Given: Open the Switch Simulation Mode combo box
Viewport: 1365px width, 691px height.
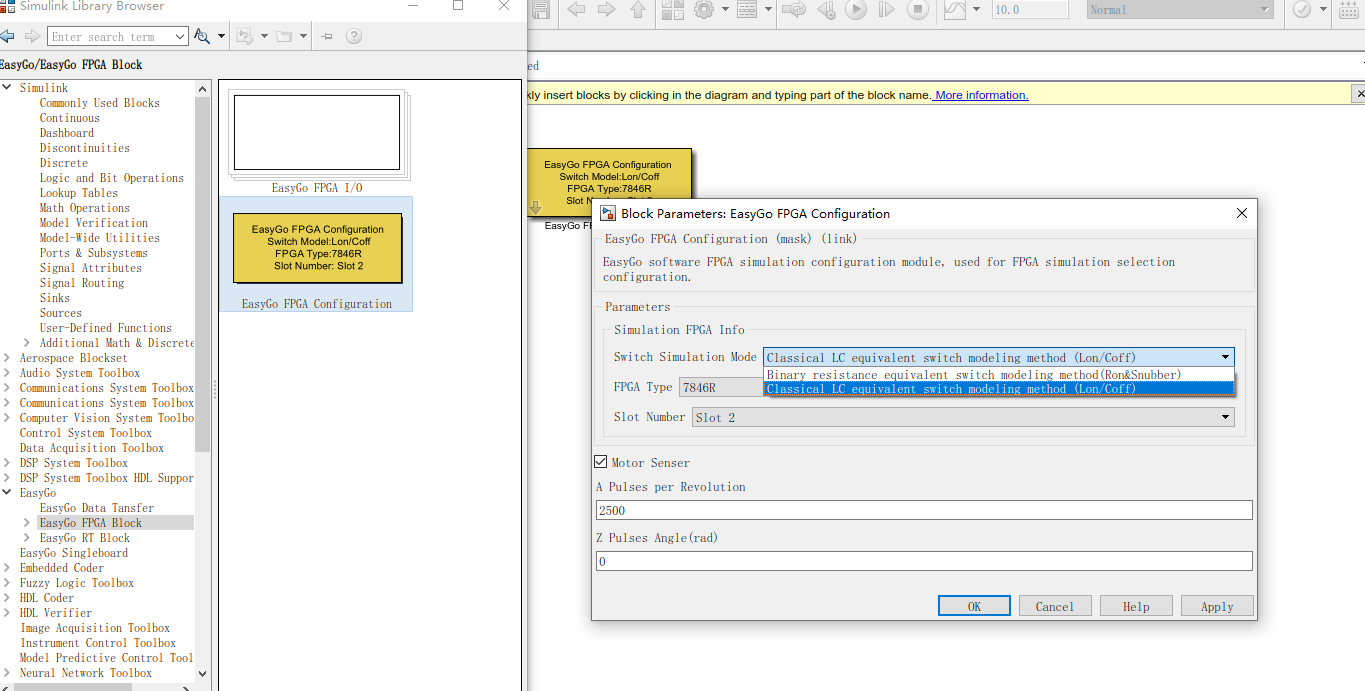Looking at the screenshot, I should pos(998,357).
